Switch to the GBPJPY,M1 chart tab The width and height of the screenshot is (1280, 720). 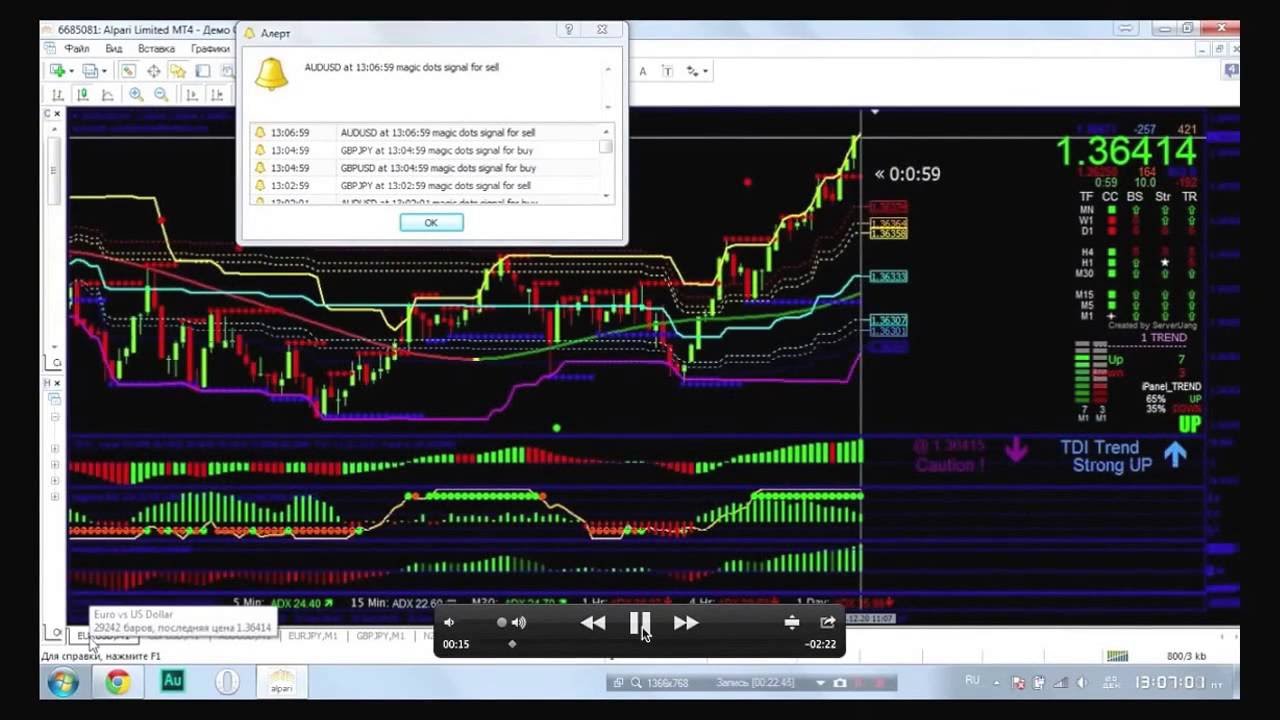pyautogui.click(x=381, y=636)
